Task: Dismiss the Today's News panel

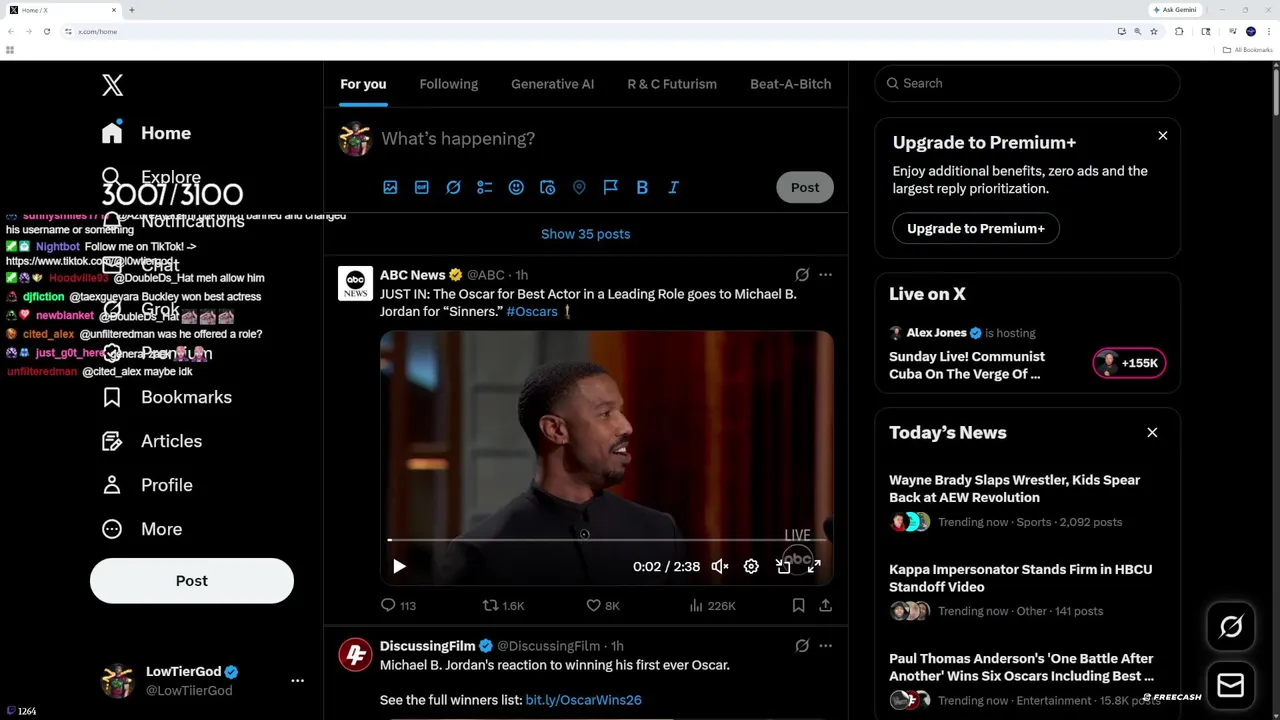Action: 1152,433
